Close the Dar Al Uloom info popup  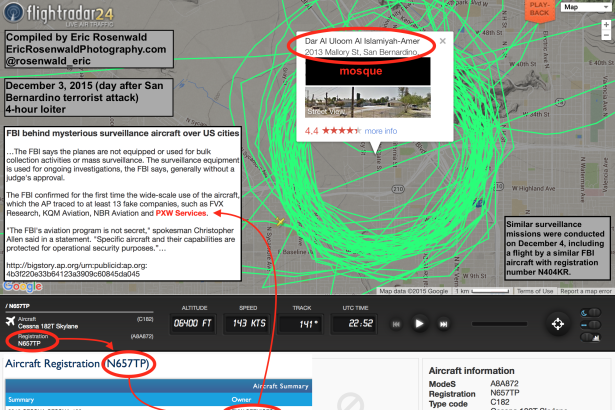point(442,41)
